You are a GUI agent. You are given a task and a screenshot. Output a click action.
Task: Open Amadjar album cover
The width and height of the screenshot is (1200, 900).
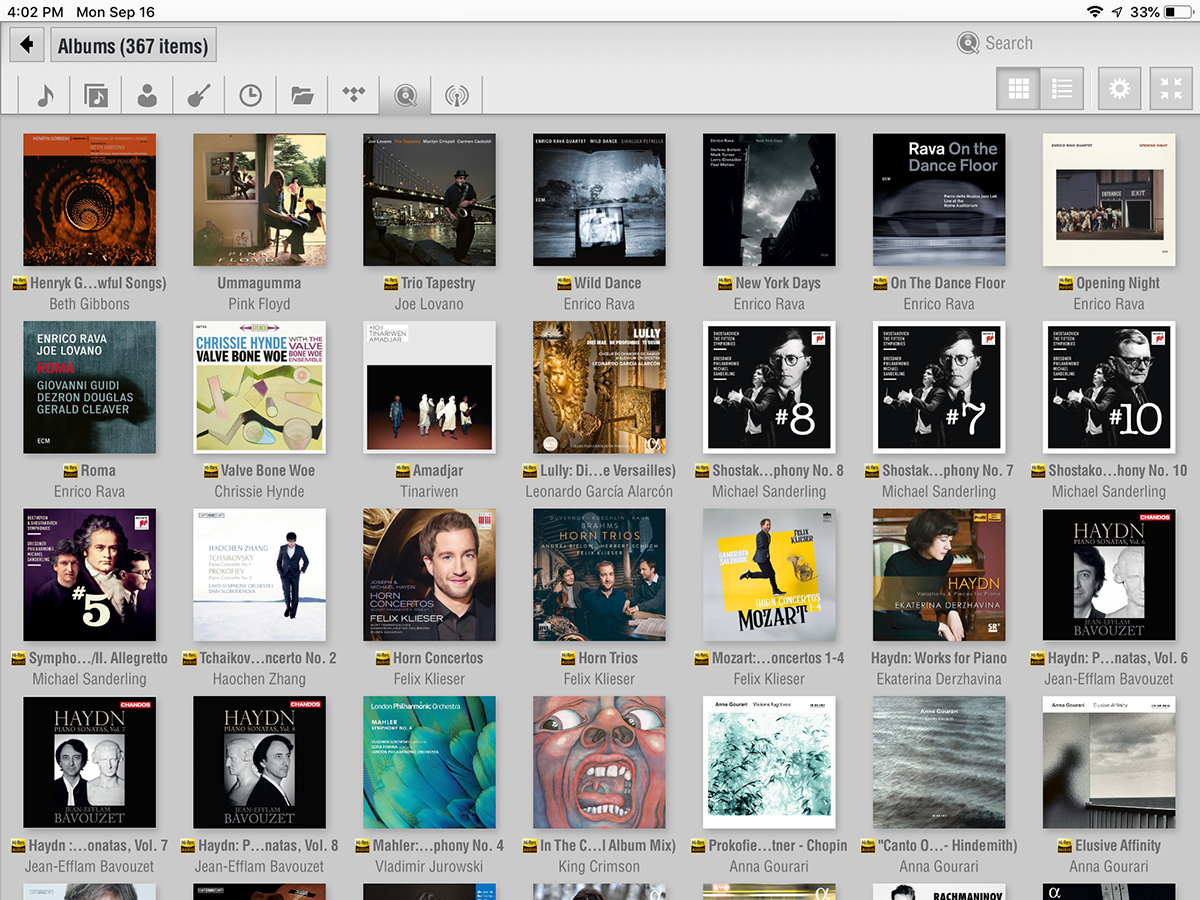pyautogui.click(x=429, y=387)
